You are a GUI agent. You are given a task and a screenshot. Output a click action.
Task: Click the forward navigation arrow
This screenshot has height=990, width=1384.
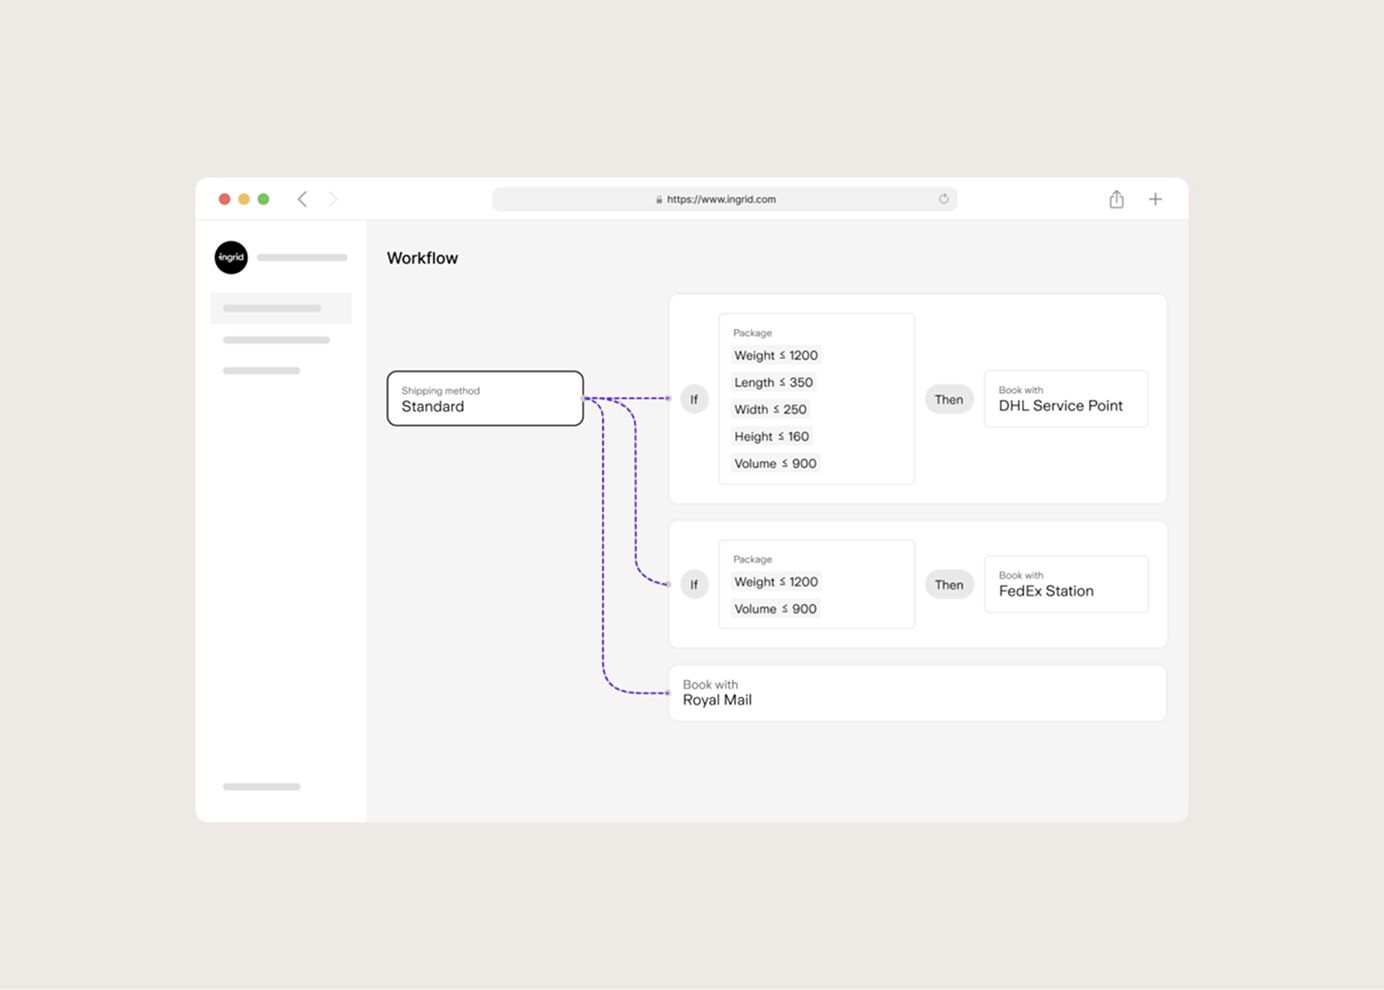tap(333, 199)
